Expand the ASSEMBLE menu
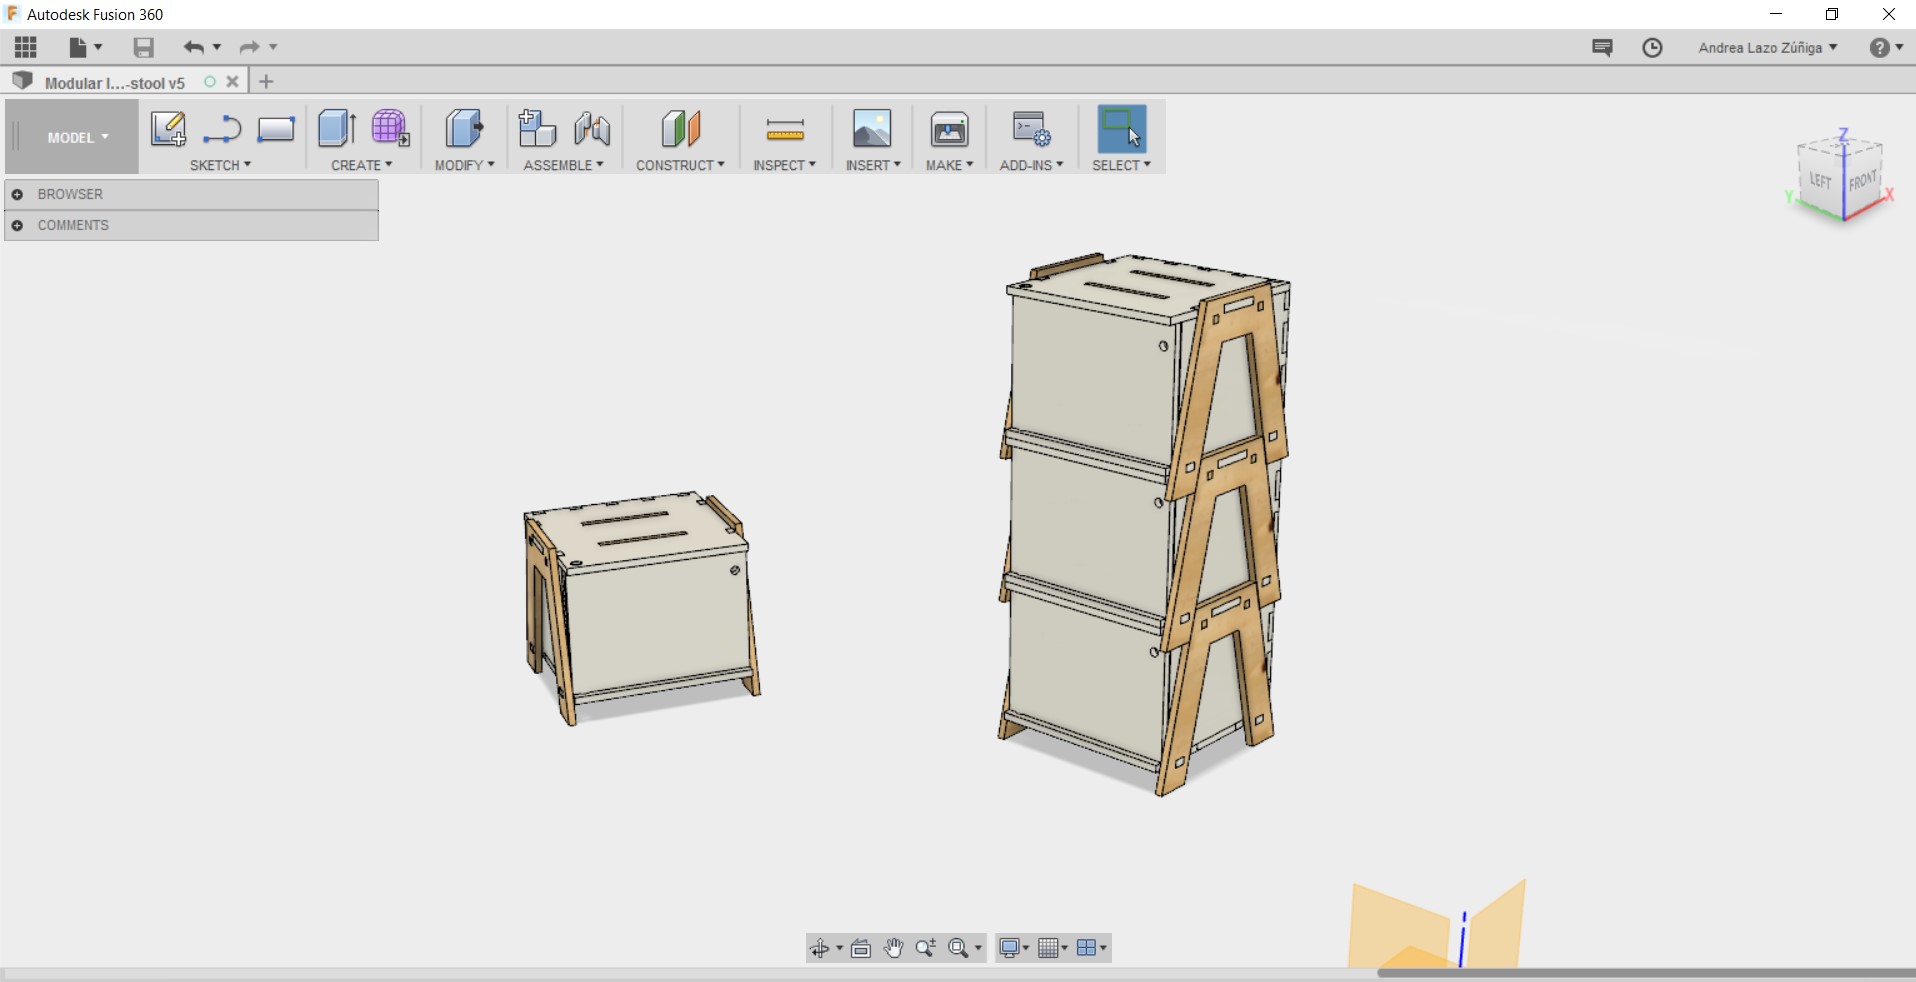The image size is (1916, 982). tap(564, 165)
